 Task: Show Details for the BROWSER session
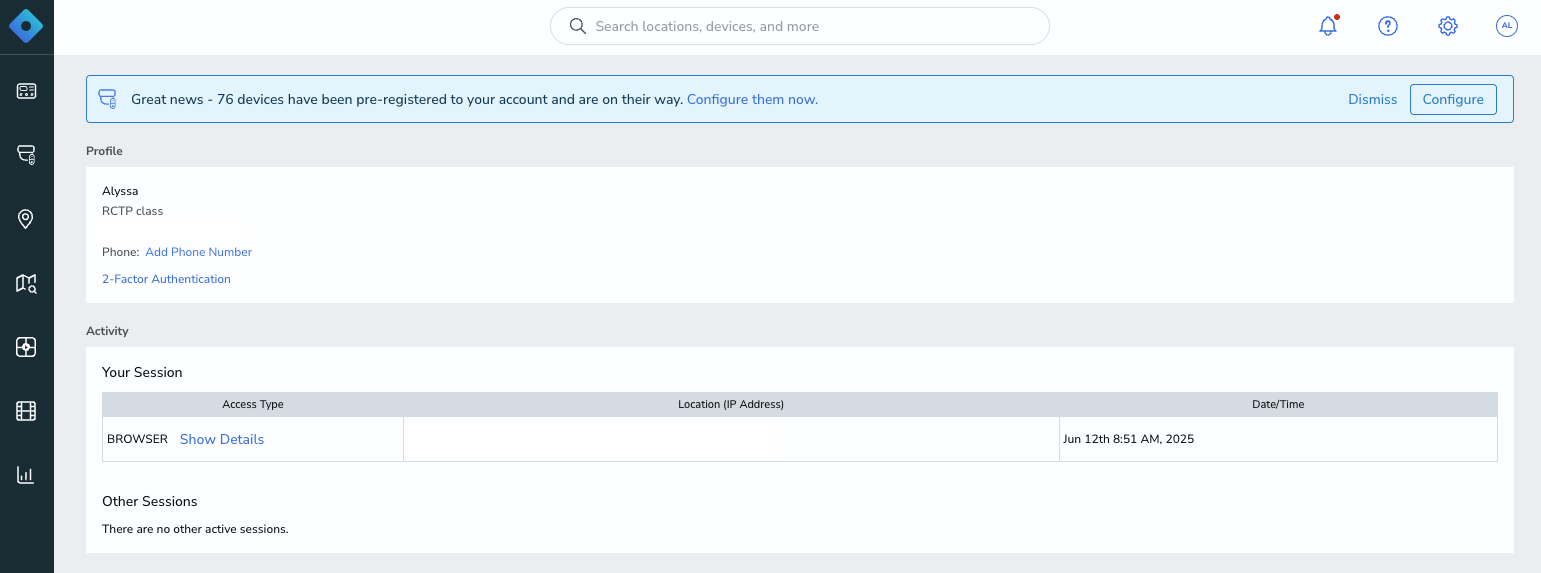tap(222, 439)
